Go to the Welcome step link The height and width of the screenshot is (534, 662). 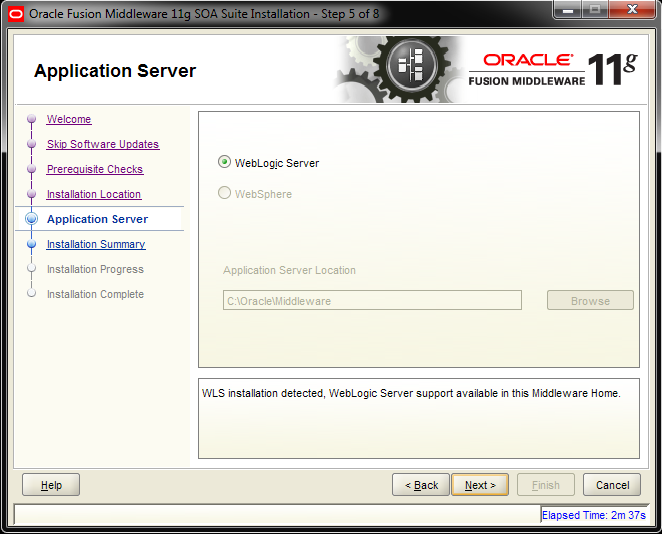[69, 119]
